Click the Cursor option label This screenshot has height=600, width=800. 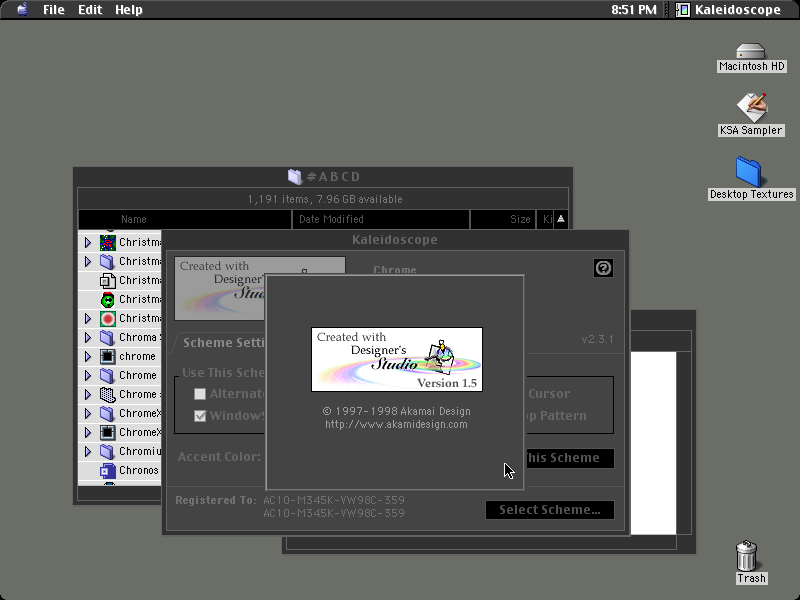549,394
